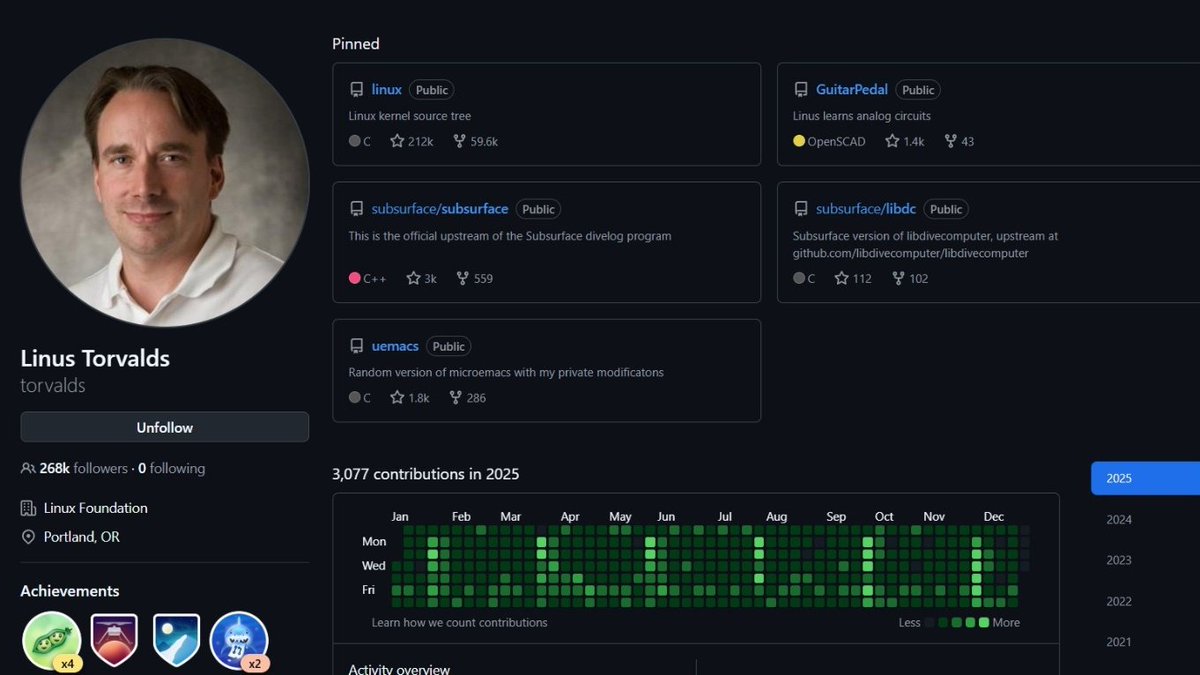View uemacs's 286 forks
Screen dimensions: 1200x675
coord(467,397)
